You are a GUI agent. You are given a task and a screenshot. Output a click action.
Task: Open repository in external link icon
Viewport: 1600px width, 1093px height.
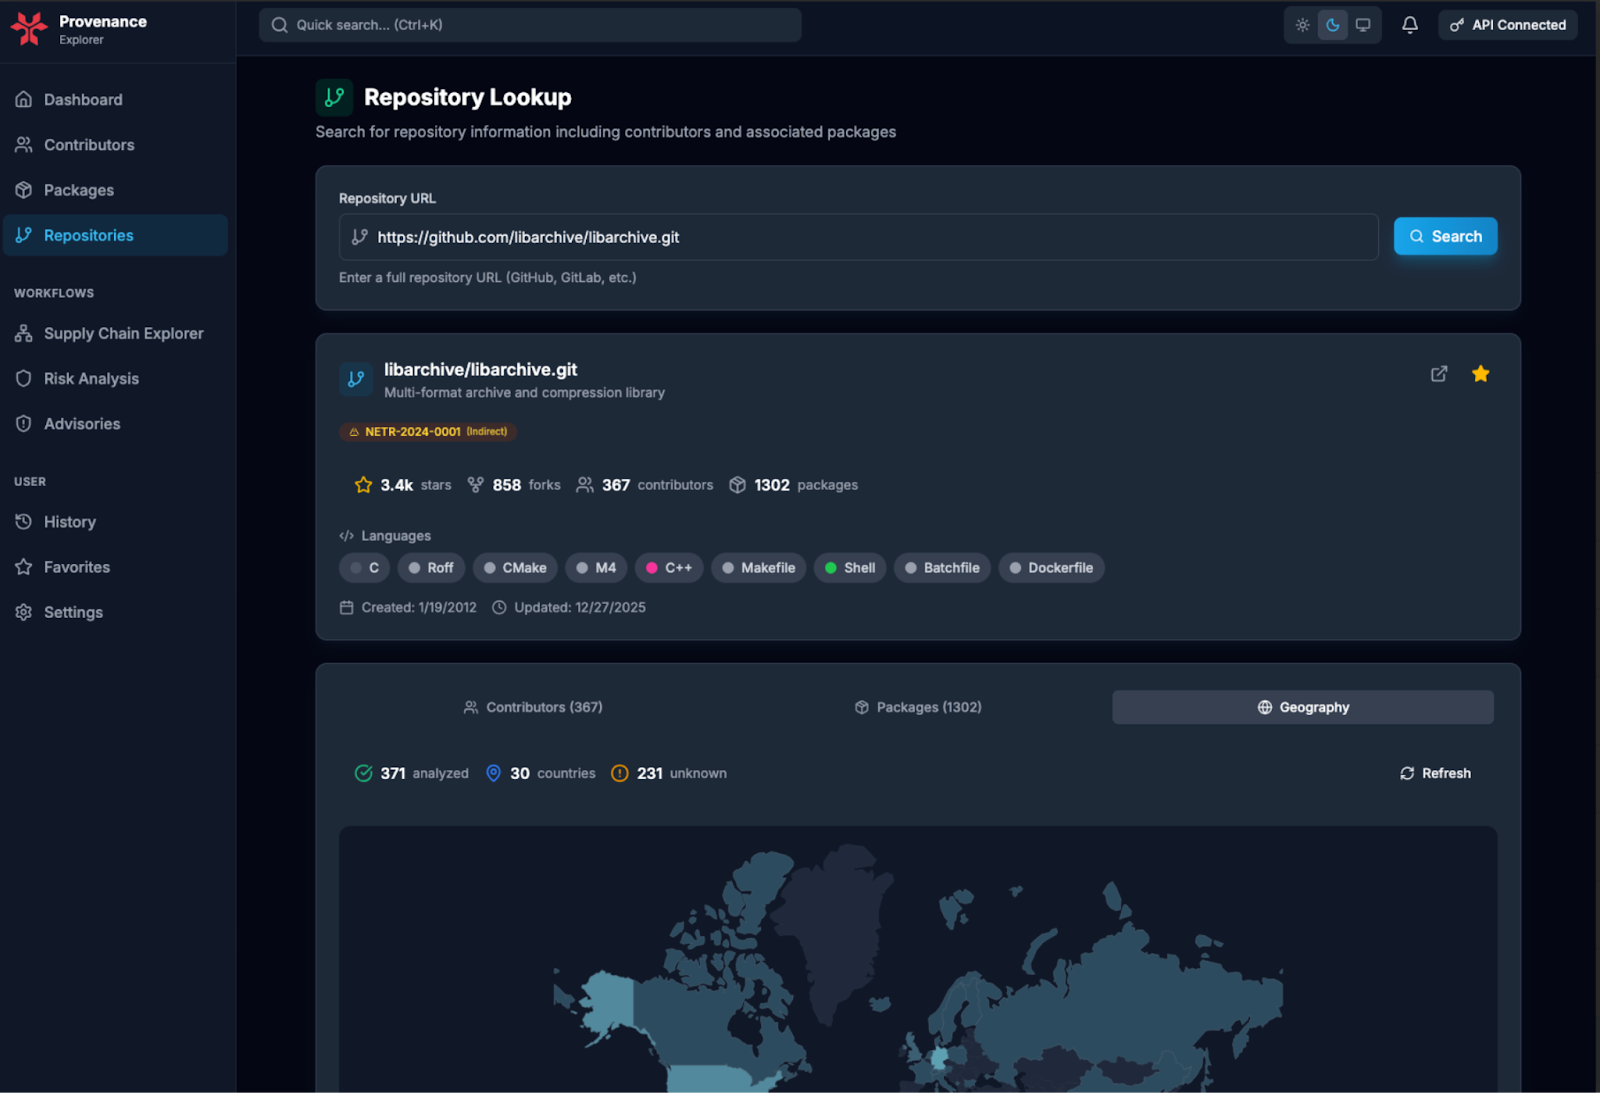1438,374
